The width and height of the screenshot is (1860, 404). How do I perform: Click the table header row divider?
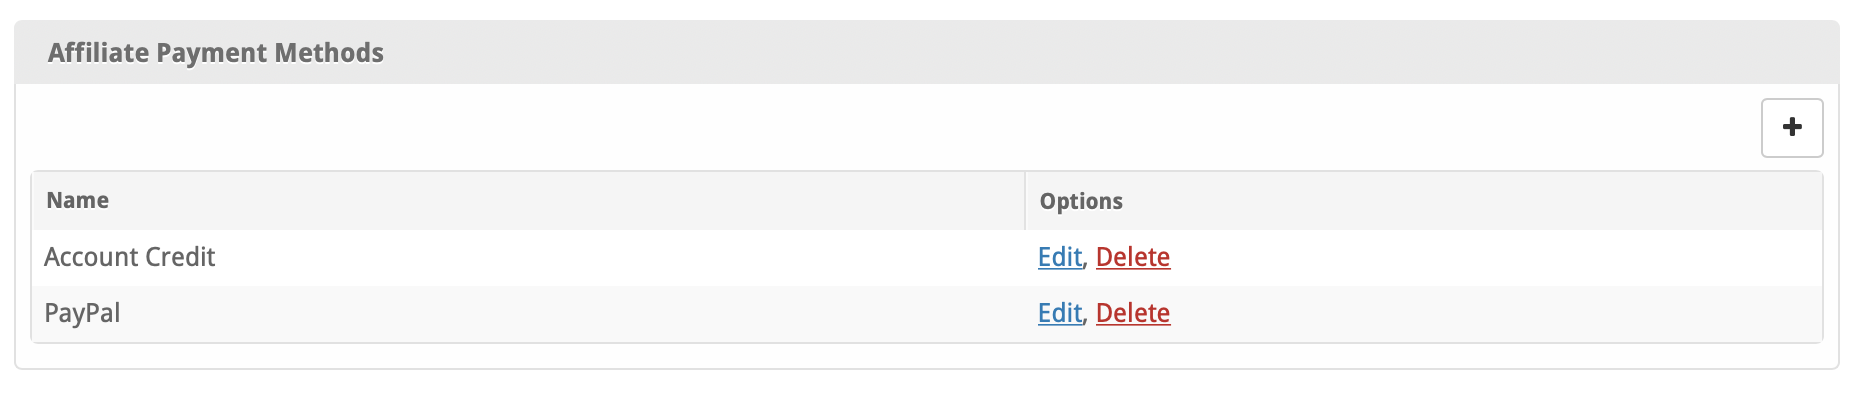coord(1025,201)
